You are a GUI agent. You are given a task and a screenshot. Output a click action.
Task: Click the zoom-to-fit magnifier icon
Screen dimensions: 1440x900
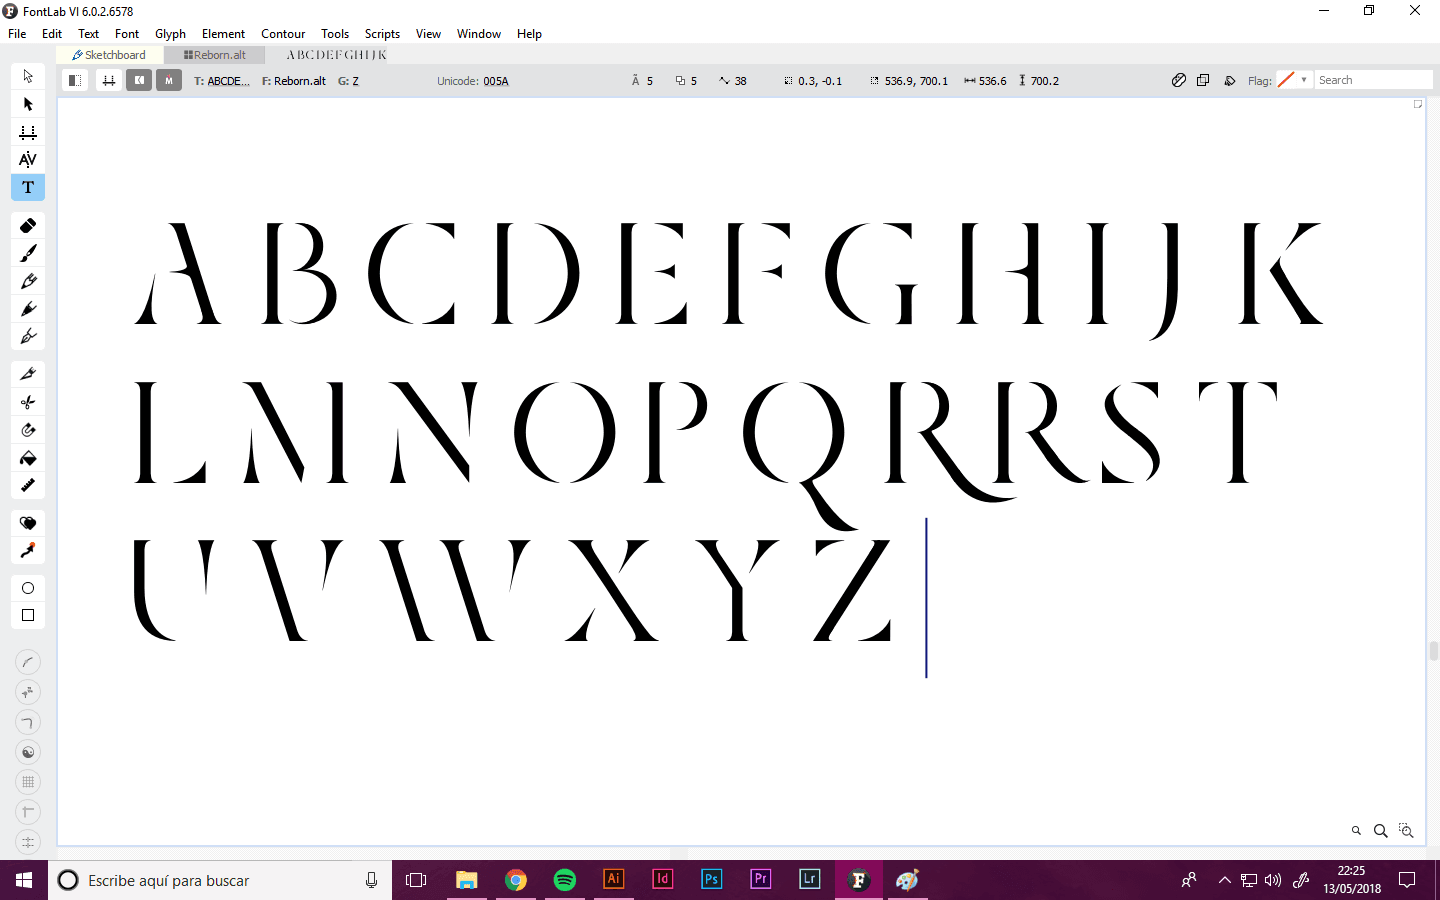tap(1406, 831)
